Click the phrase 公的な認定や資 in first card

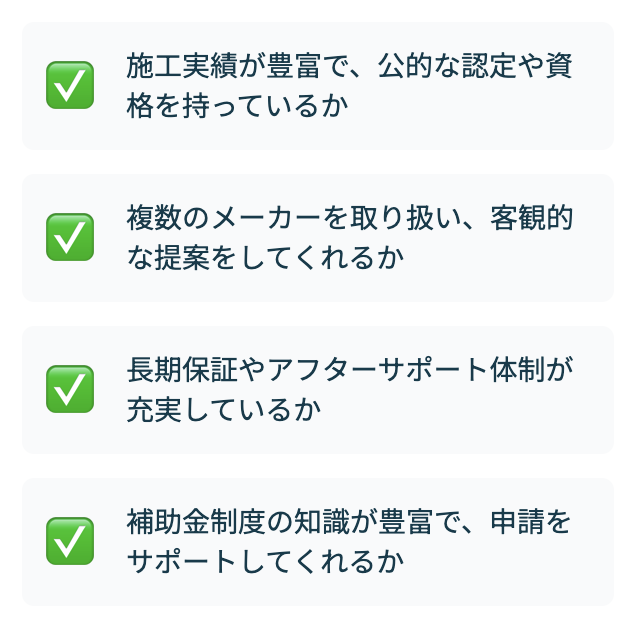tap(475, 66)
